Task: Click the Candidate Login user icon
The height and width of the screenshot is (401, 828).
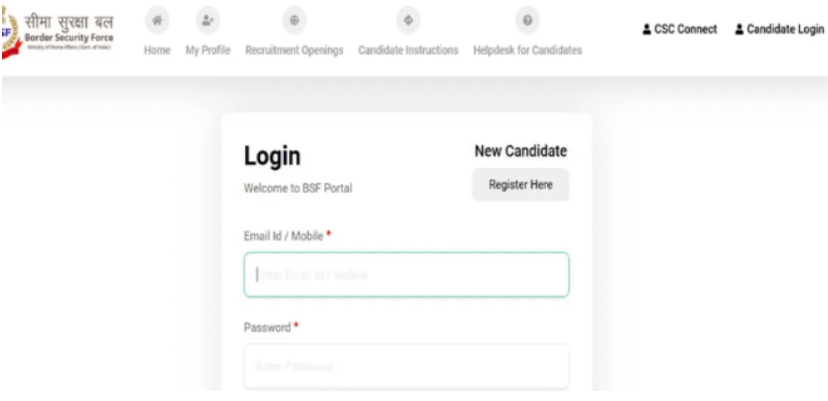Action: tap(739, 29)
